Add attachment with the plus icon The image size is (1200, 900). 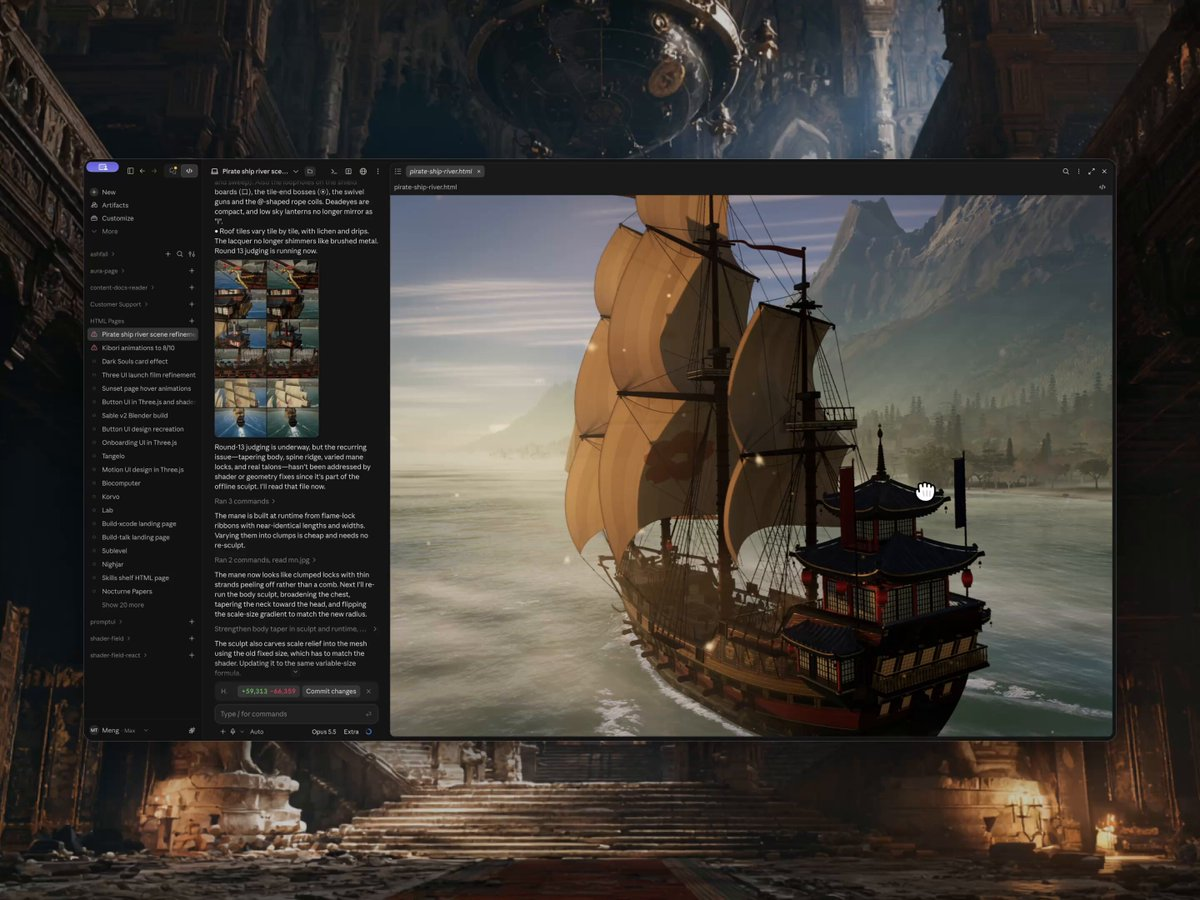(x=223, y=732)
